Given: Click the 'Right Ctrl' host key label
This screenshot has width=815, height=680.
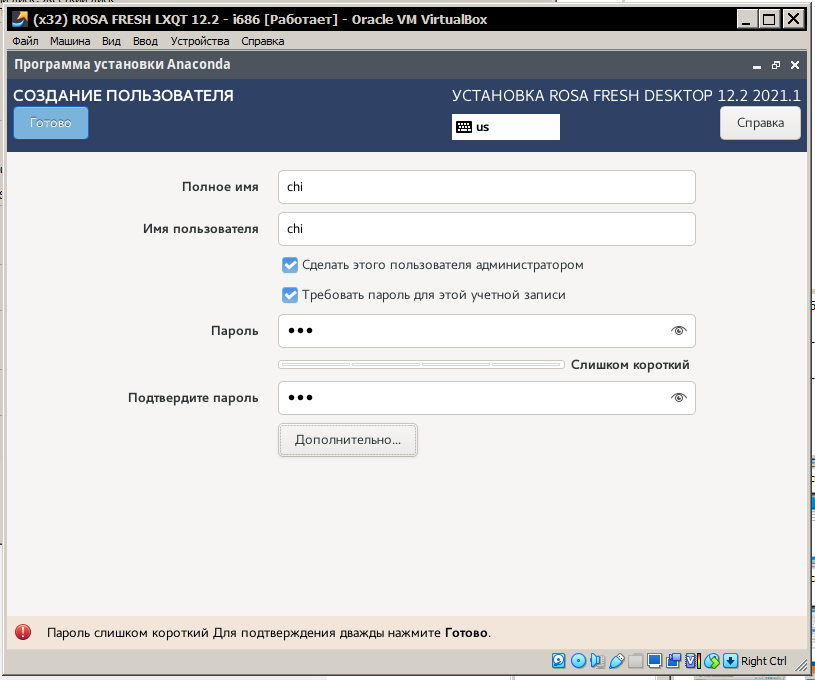Looking at the screenshot, I should [764, 661].
